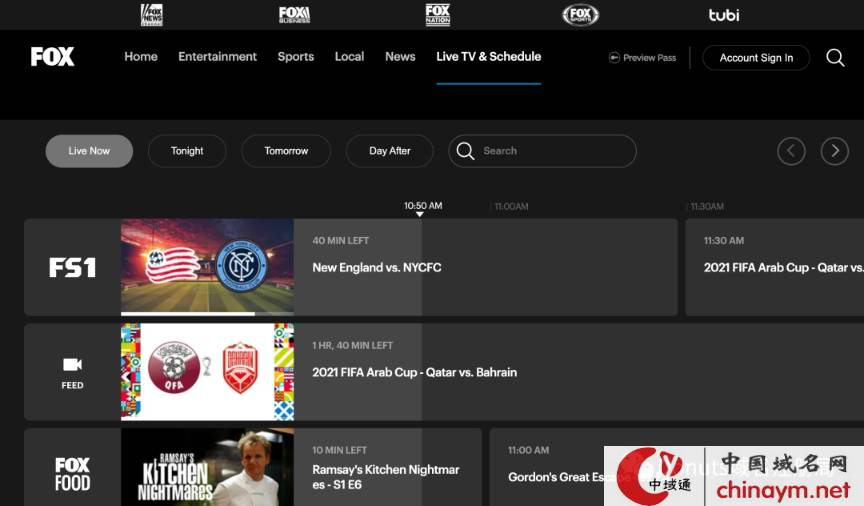Click the Fox Food channel logo
This screenshot has width=864, height=506.
click(72, 474)
